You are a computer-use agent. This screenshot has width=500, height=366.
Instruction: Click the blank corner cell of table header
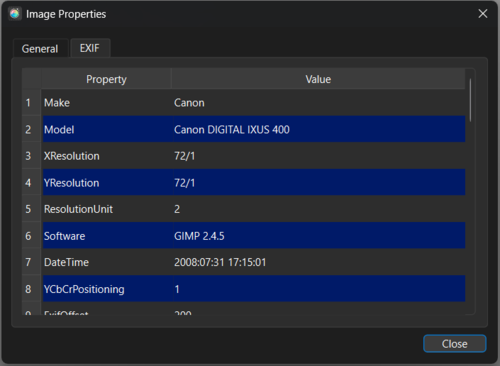click(x=32, y=79)
